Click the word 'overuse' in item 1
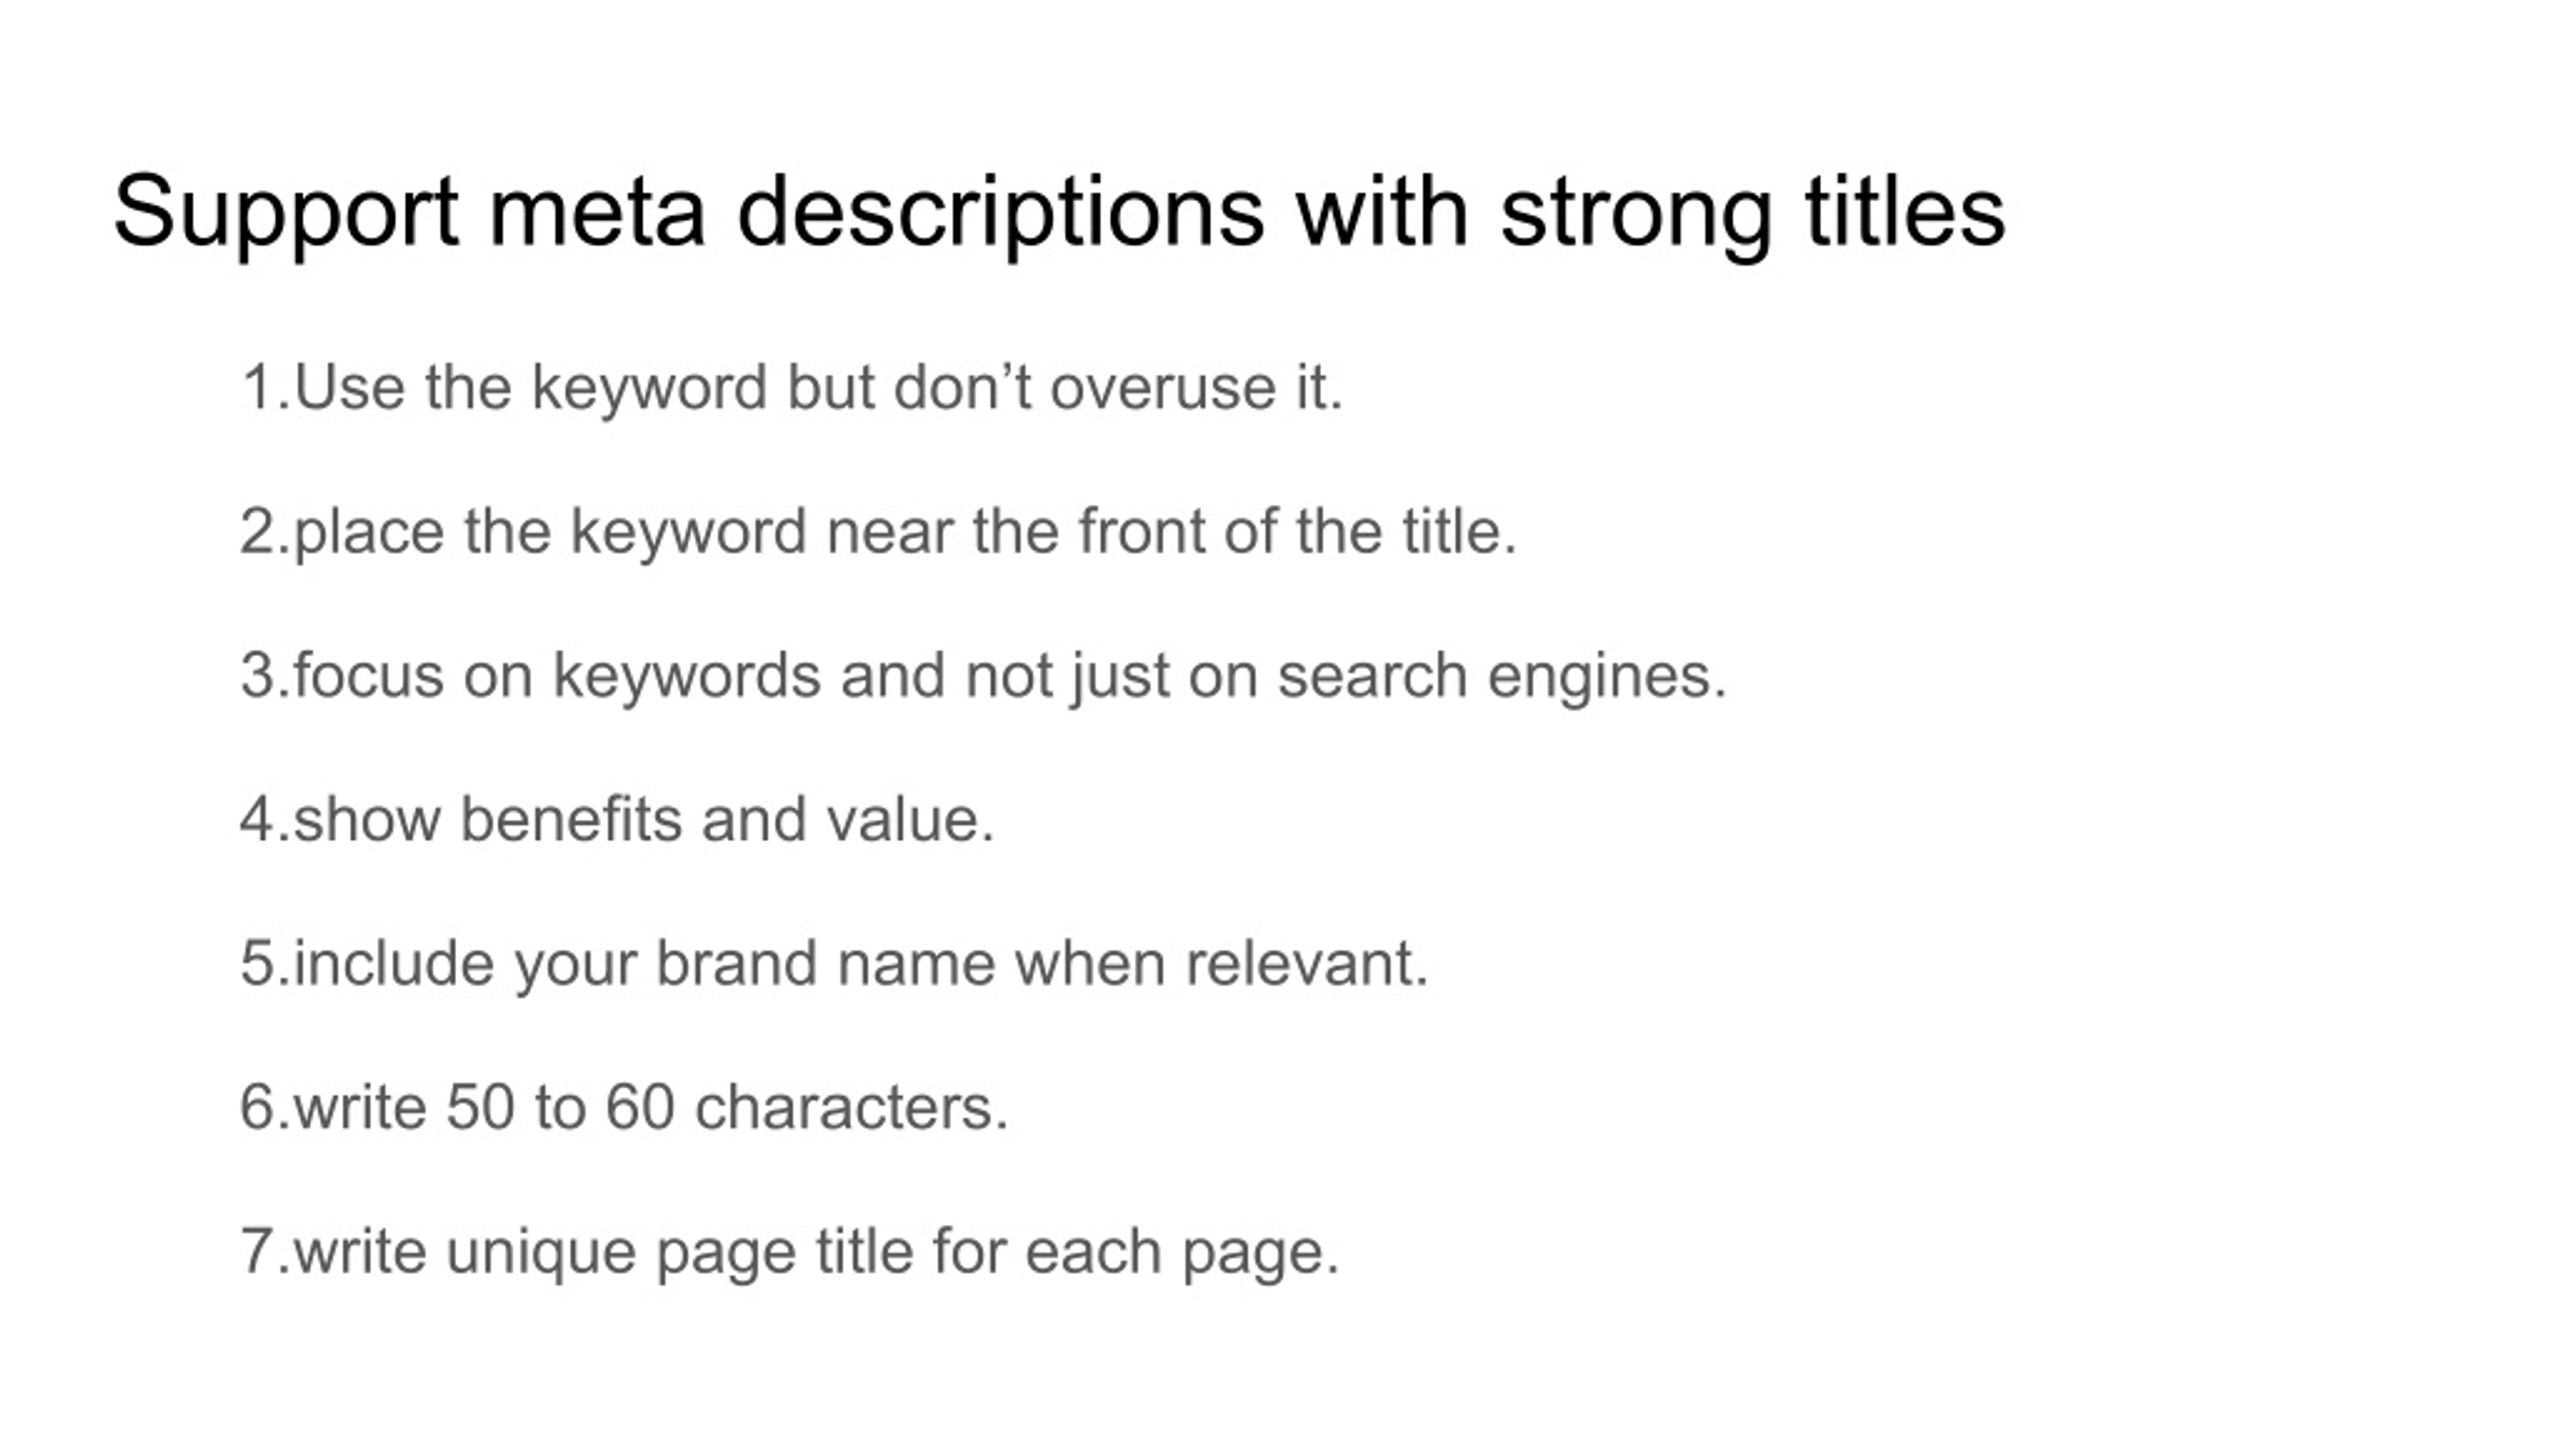 tap(1162, 388)
